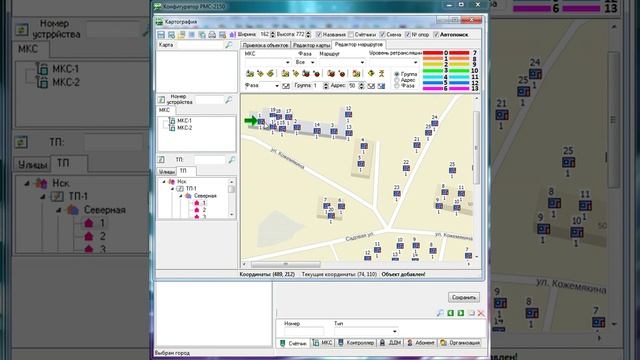Click the red X delete icon
This screenshot has width=640, height=360.
pyautogui.click(x=481, y=313)
